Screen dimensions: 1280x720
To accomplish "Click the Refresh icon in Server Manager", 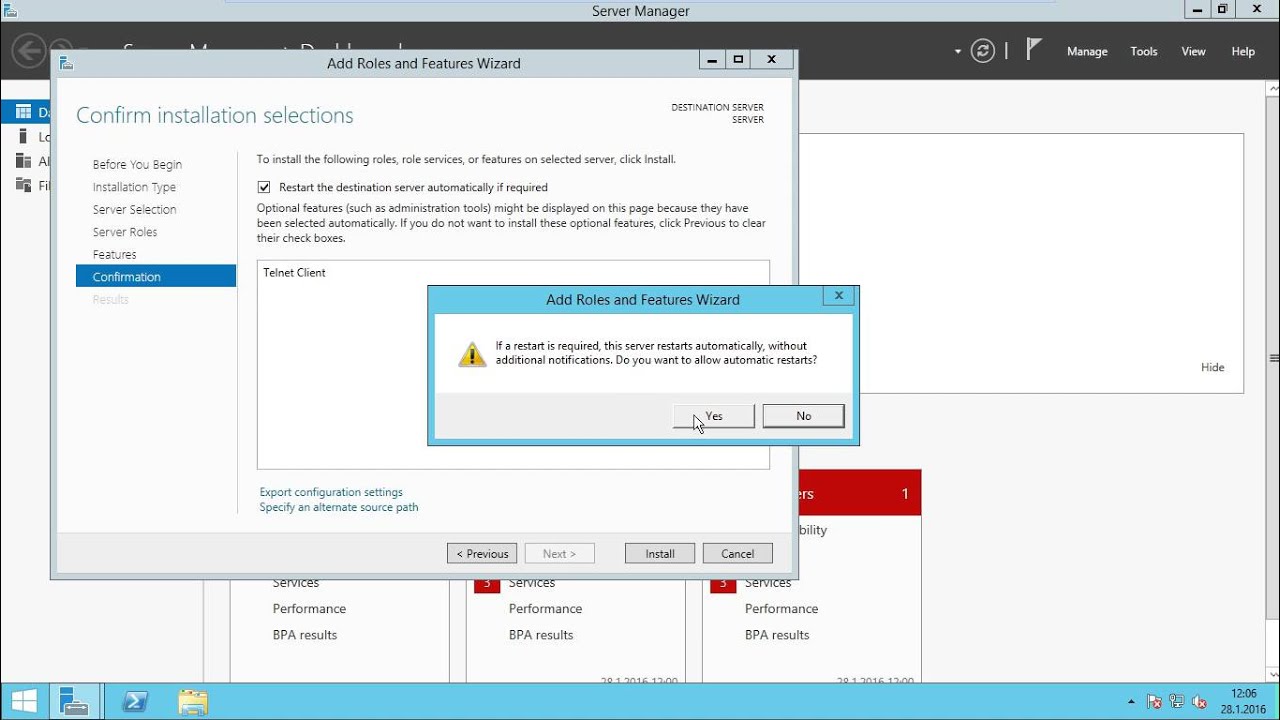I will pos(983,51).
